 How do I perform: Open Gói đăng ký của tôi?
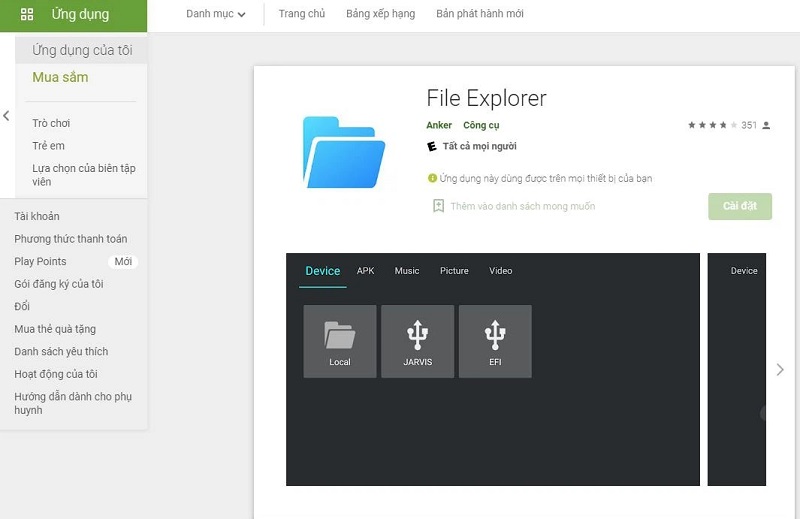coord(59,284)
